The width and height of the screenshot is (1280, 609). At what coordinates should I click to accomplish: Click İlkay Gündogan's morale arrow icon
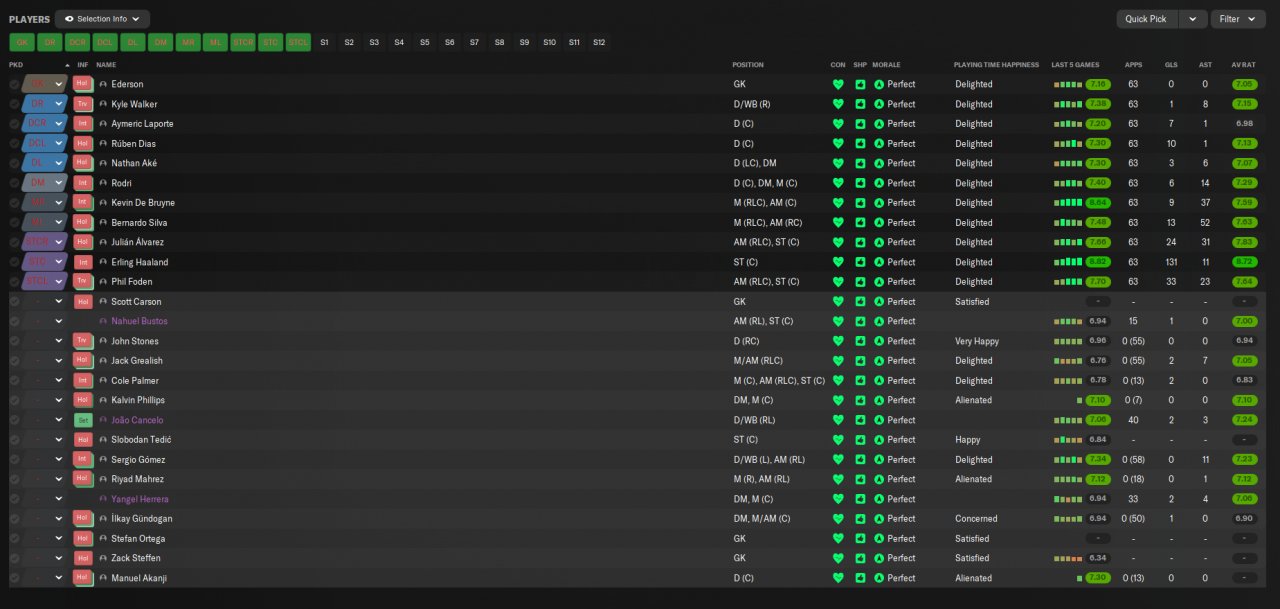[x=879, y=519]
